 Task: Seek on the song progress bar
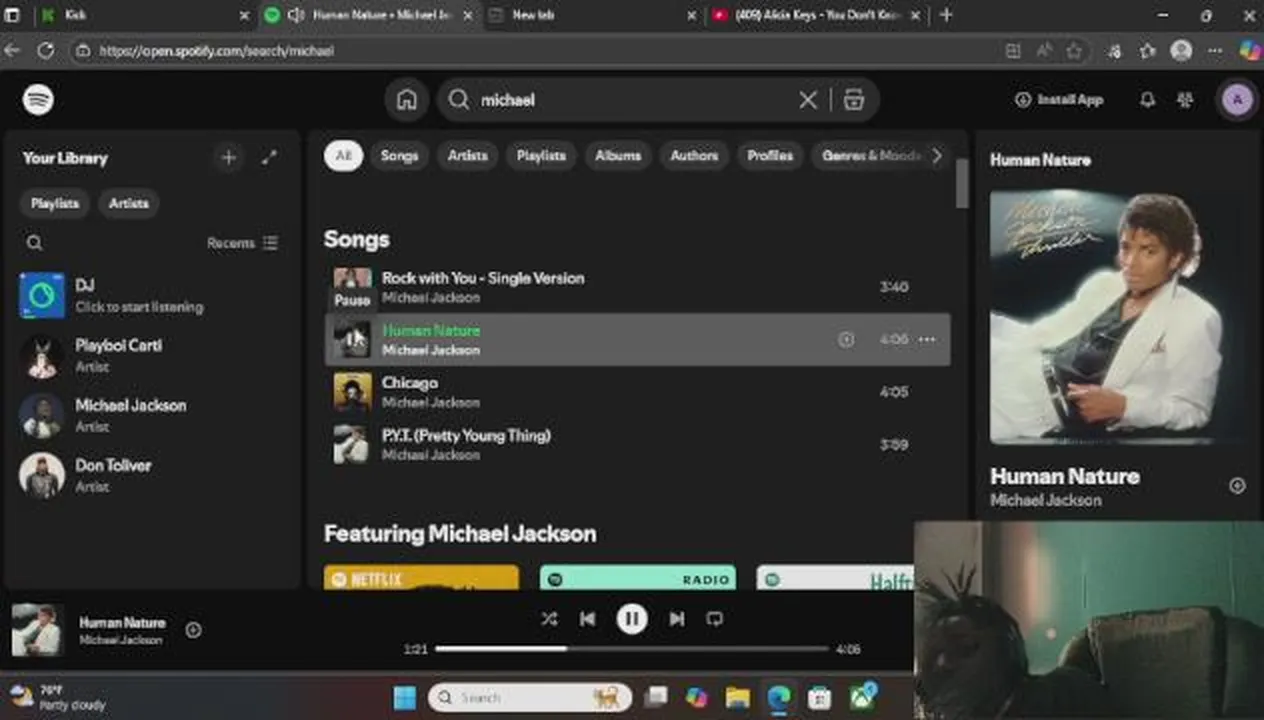pyautogui.click(x=632, y=649)
